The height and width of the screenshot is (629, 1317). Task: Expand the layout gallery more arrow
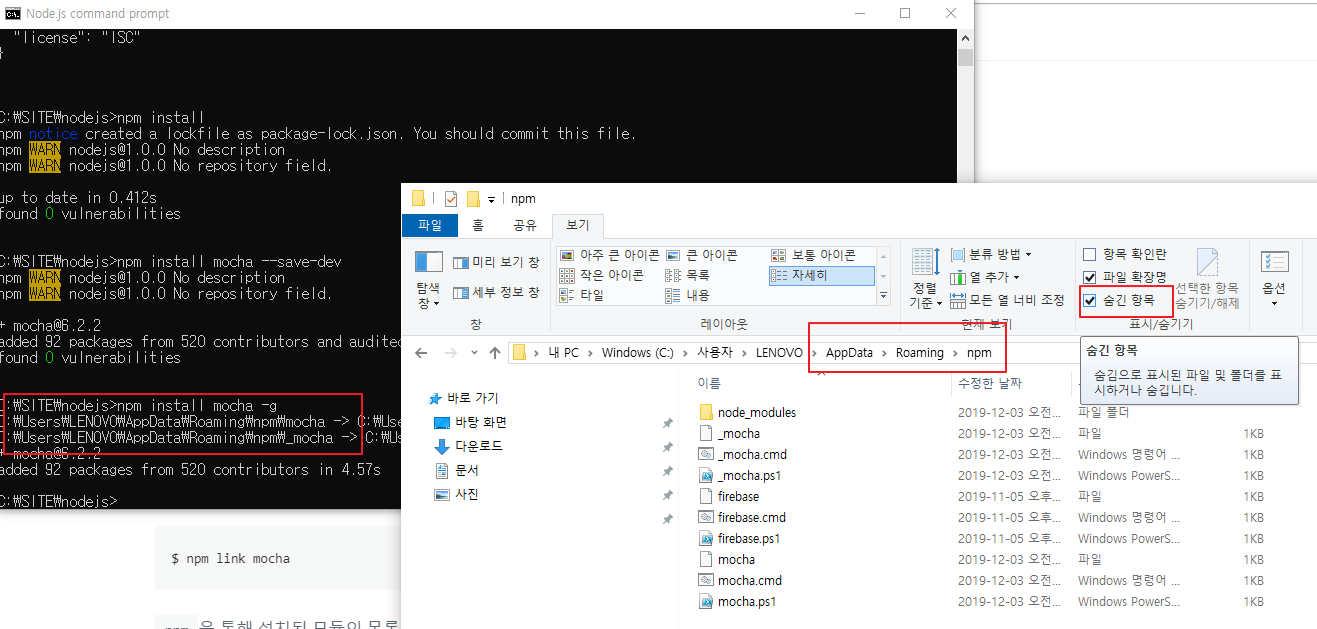[883, 296]
